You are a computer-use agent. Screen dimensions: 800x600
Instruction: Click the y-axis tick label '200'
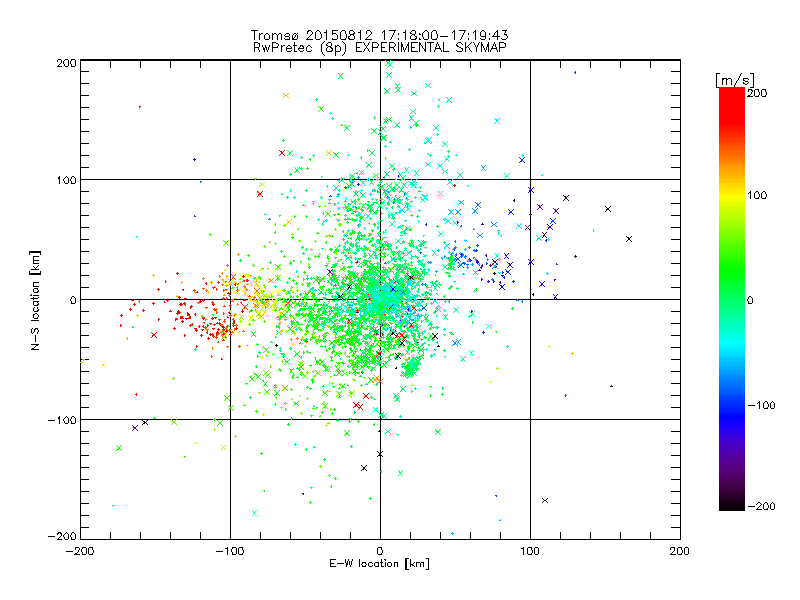point(66,63)
